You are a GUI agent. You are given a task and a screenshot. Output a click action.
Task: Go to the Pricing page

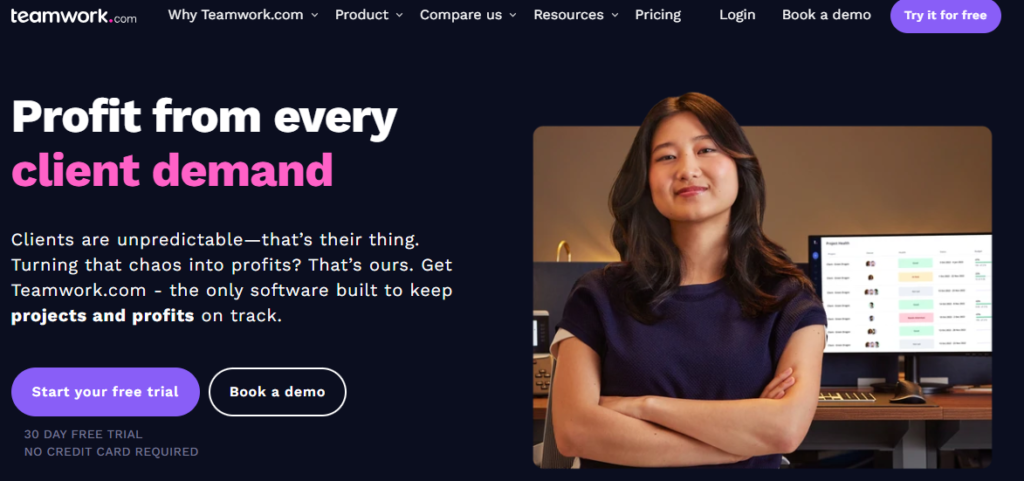coord(658,14)
